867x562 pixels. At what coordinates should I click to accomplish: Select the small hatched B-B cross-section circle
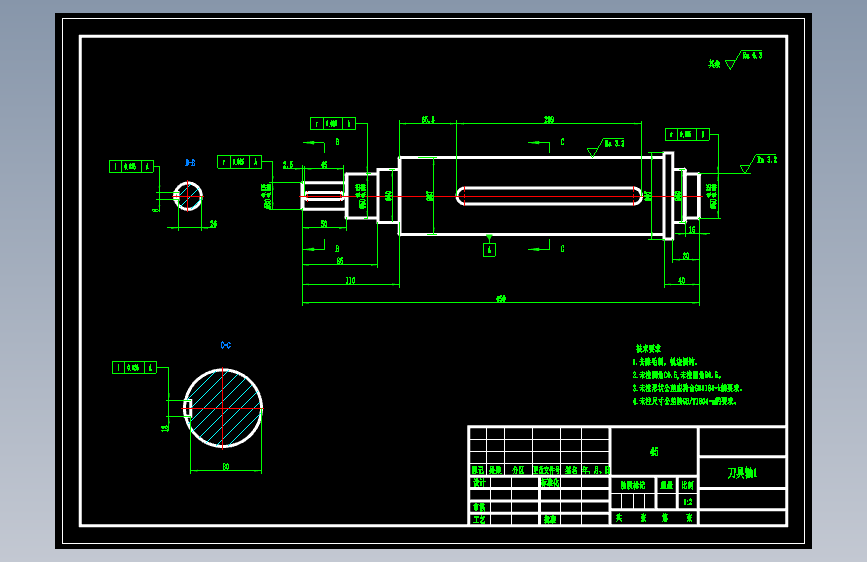coord(188,196)
